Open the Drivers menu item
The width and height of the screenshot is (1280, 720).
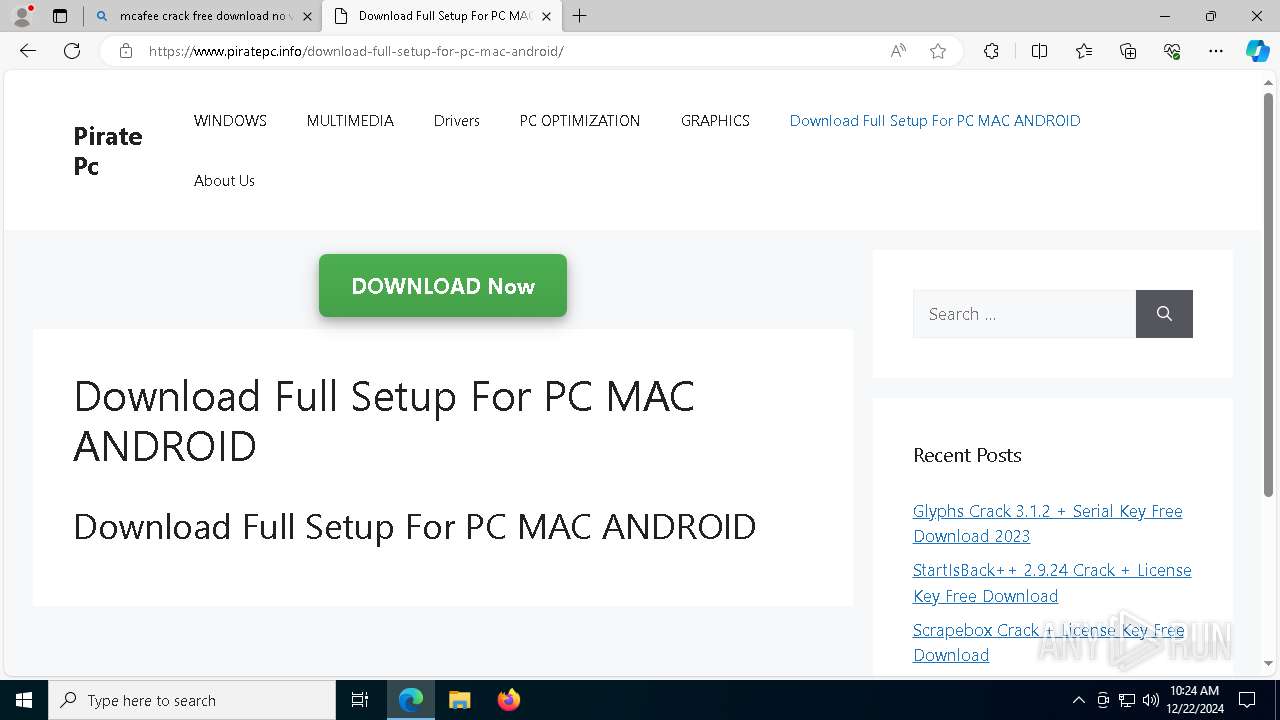tap(457, 120)
